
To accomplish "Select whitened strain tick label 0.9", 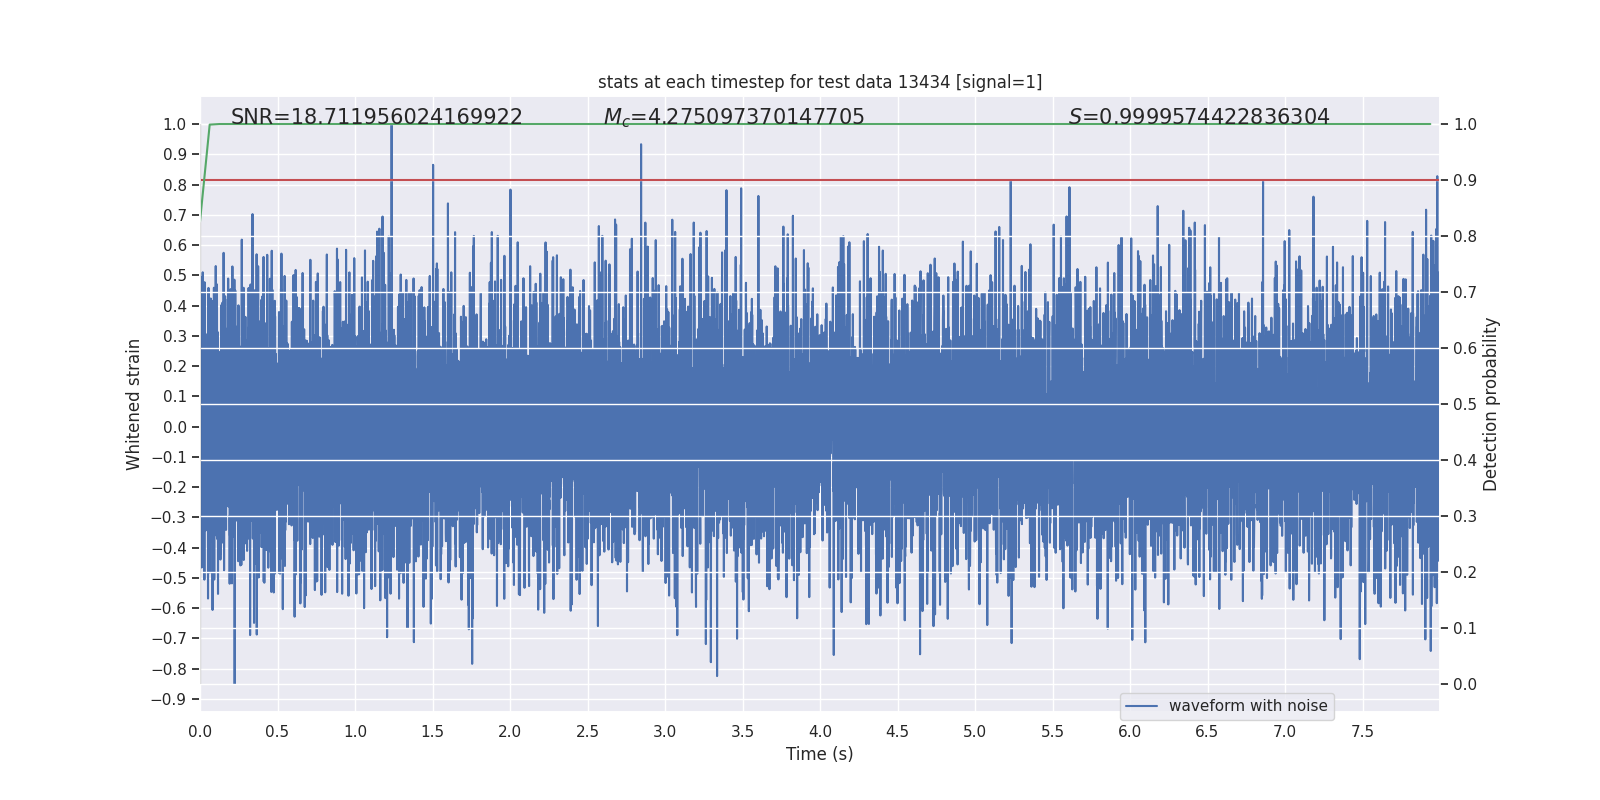I will 175,155.
